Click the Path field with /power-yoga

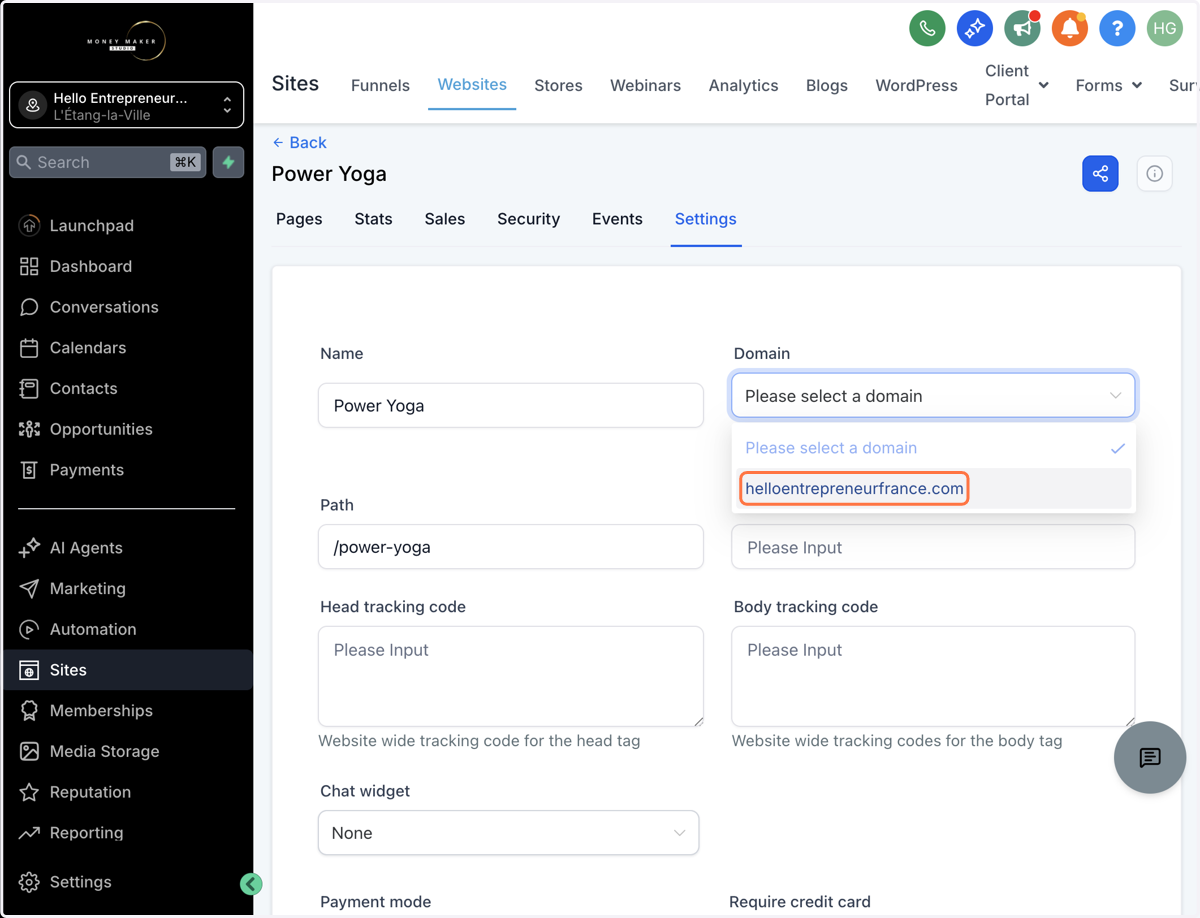[511, 547]
